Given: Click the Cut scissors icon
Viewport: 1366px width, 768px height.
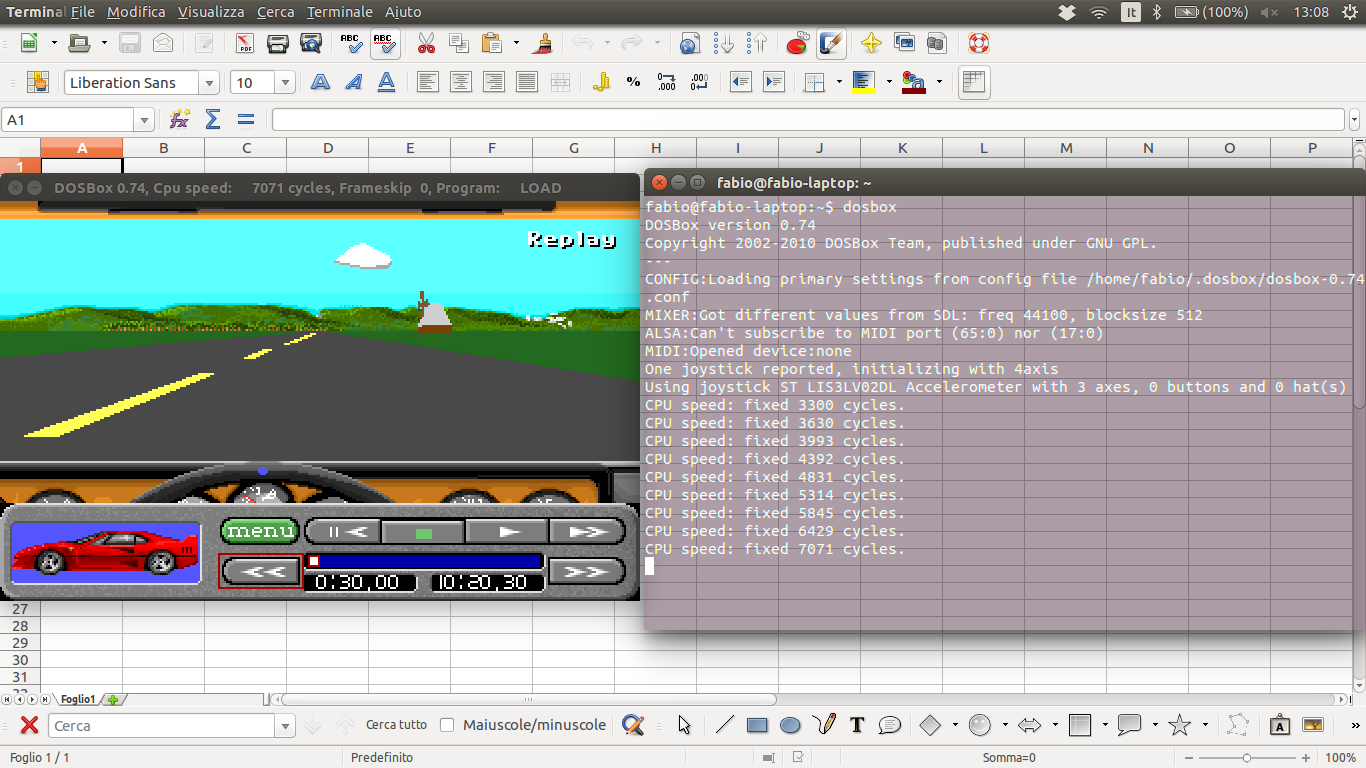Looking at the screenshot, I should click(x=426, y=43).
